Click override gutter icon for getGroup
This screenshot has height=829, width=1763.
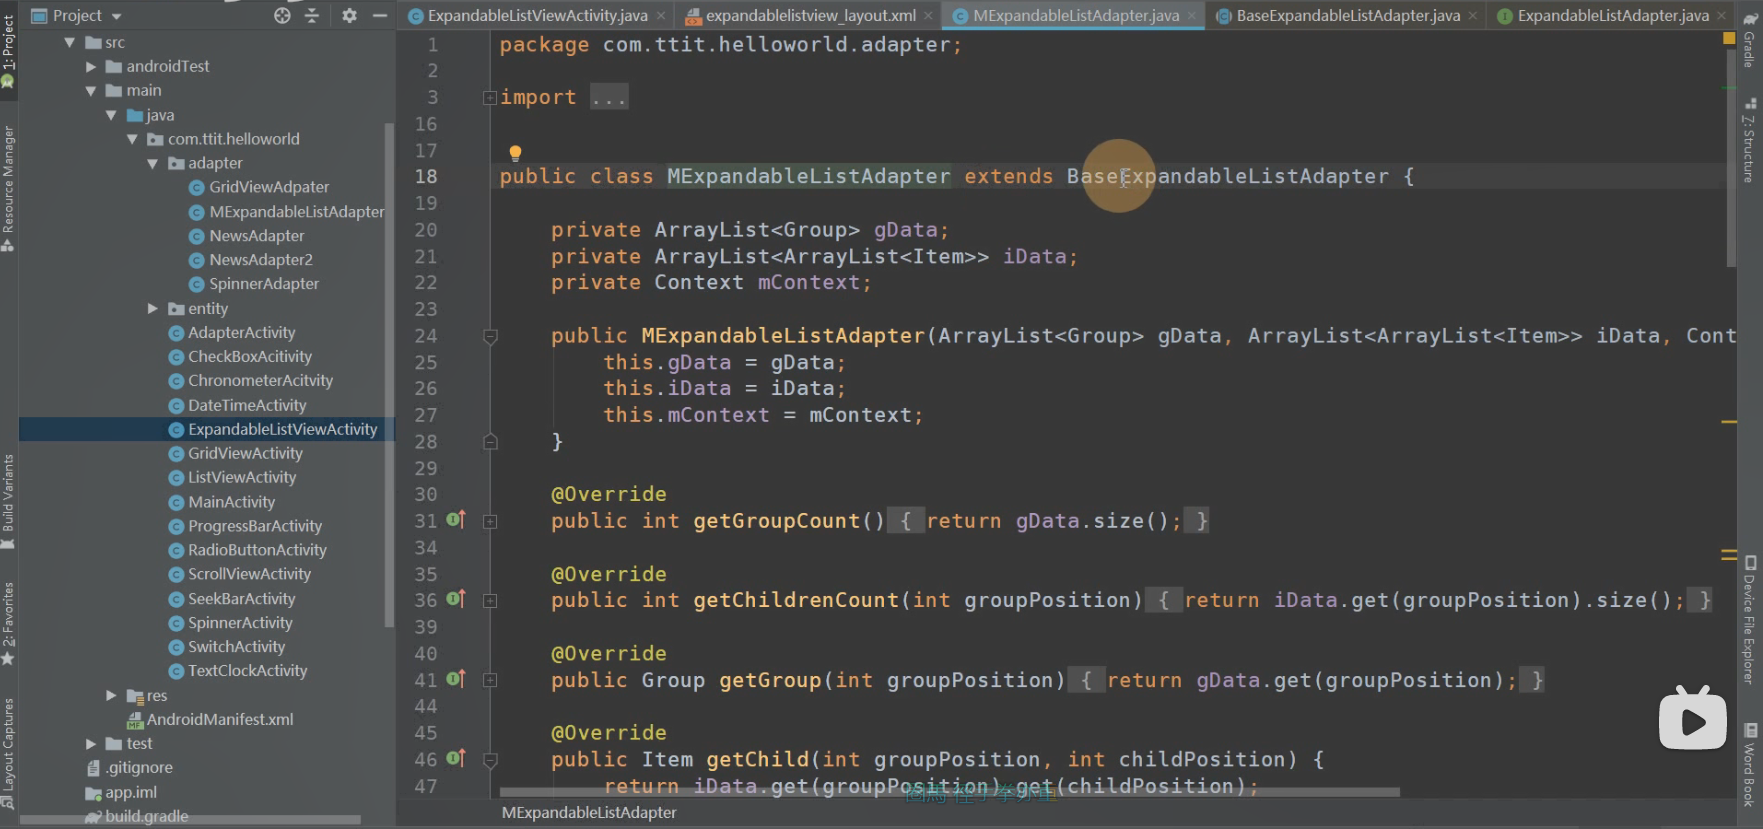tap(456, 679)
